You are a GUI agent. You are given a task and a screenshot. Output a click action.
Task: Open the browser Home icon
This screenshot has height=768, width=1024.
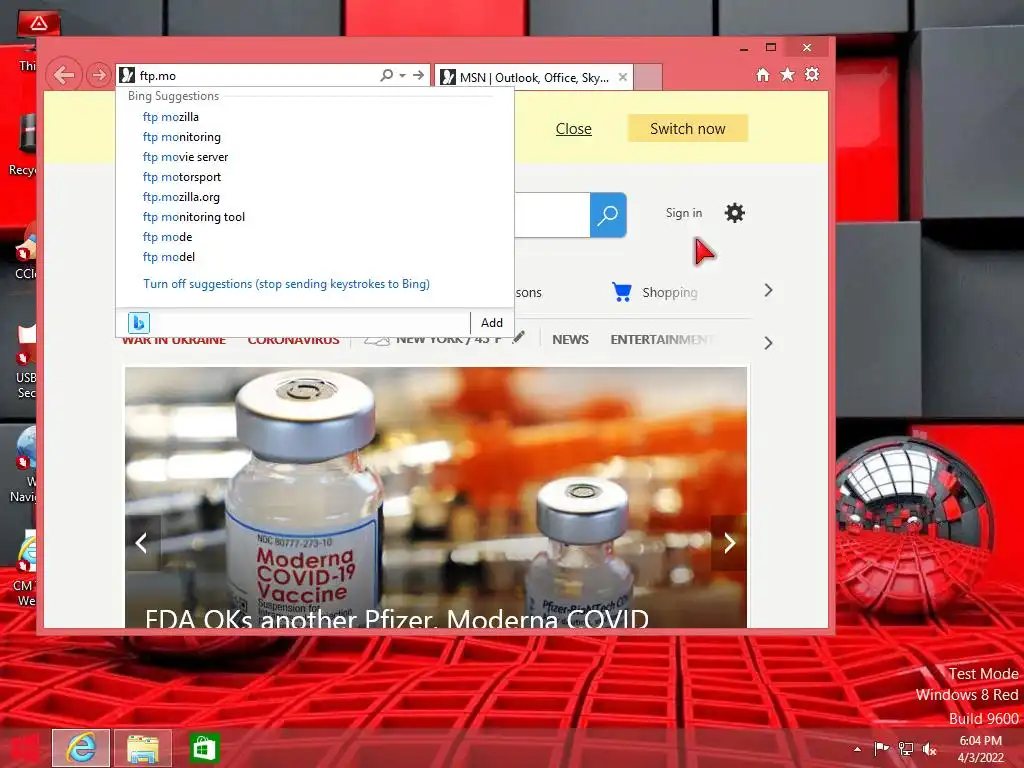point(763,74)
